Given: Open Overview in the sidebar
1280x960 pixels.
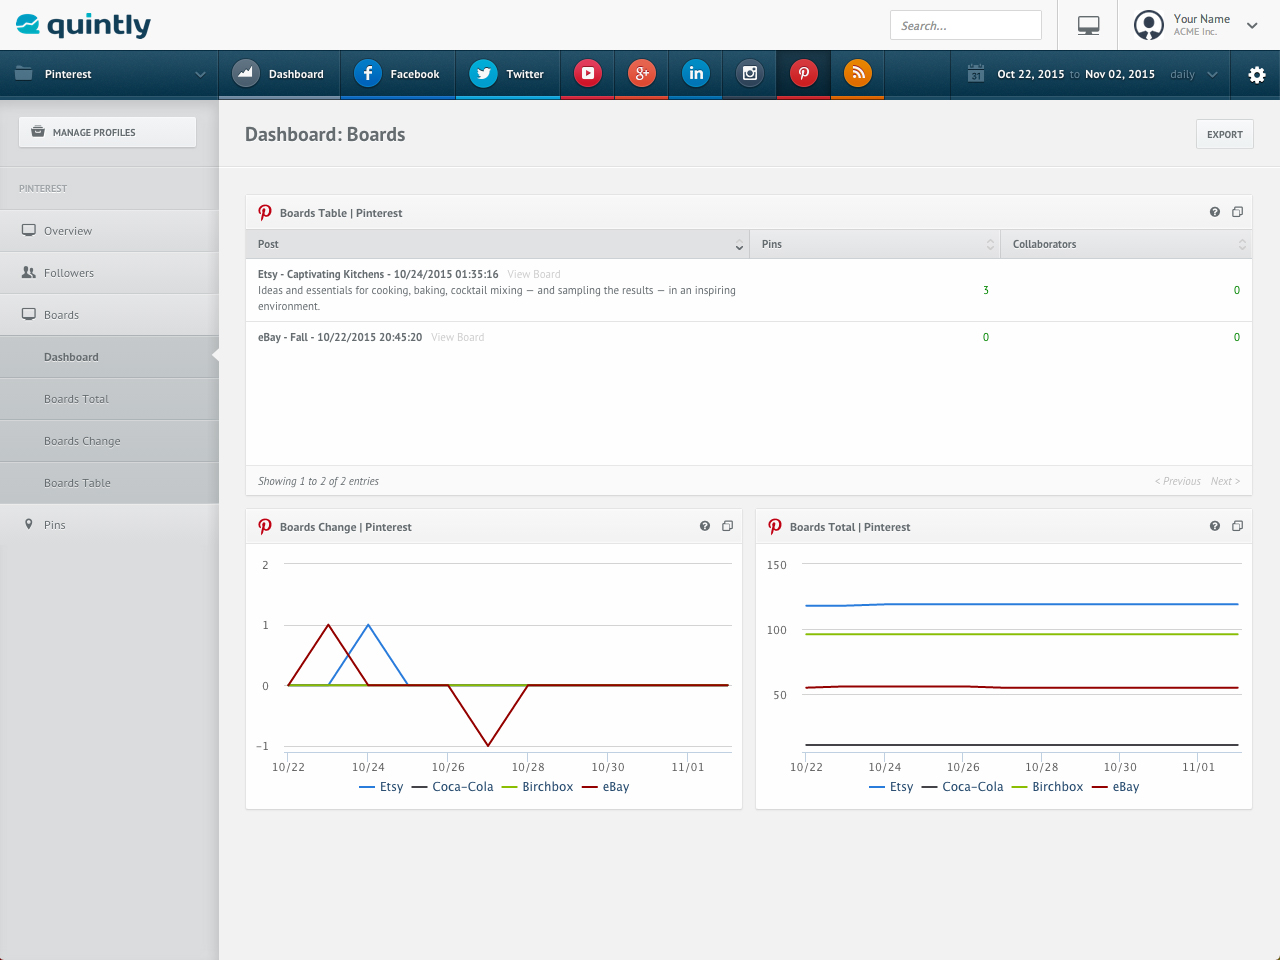Looking at the screenshot, I should [x=109, y=231].
